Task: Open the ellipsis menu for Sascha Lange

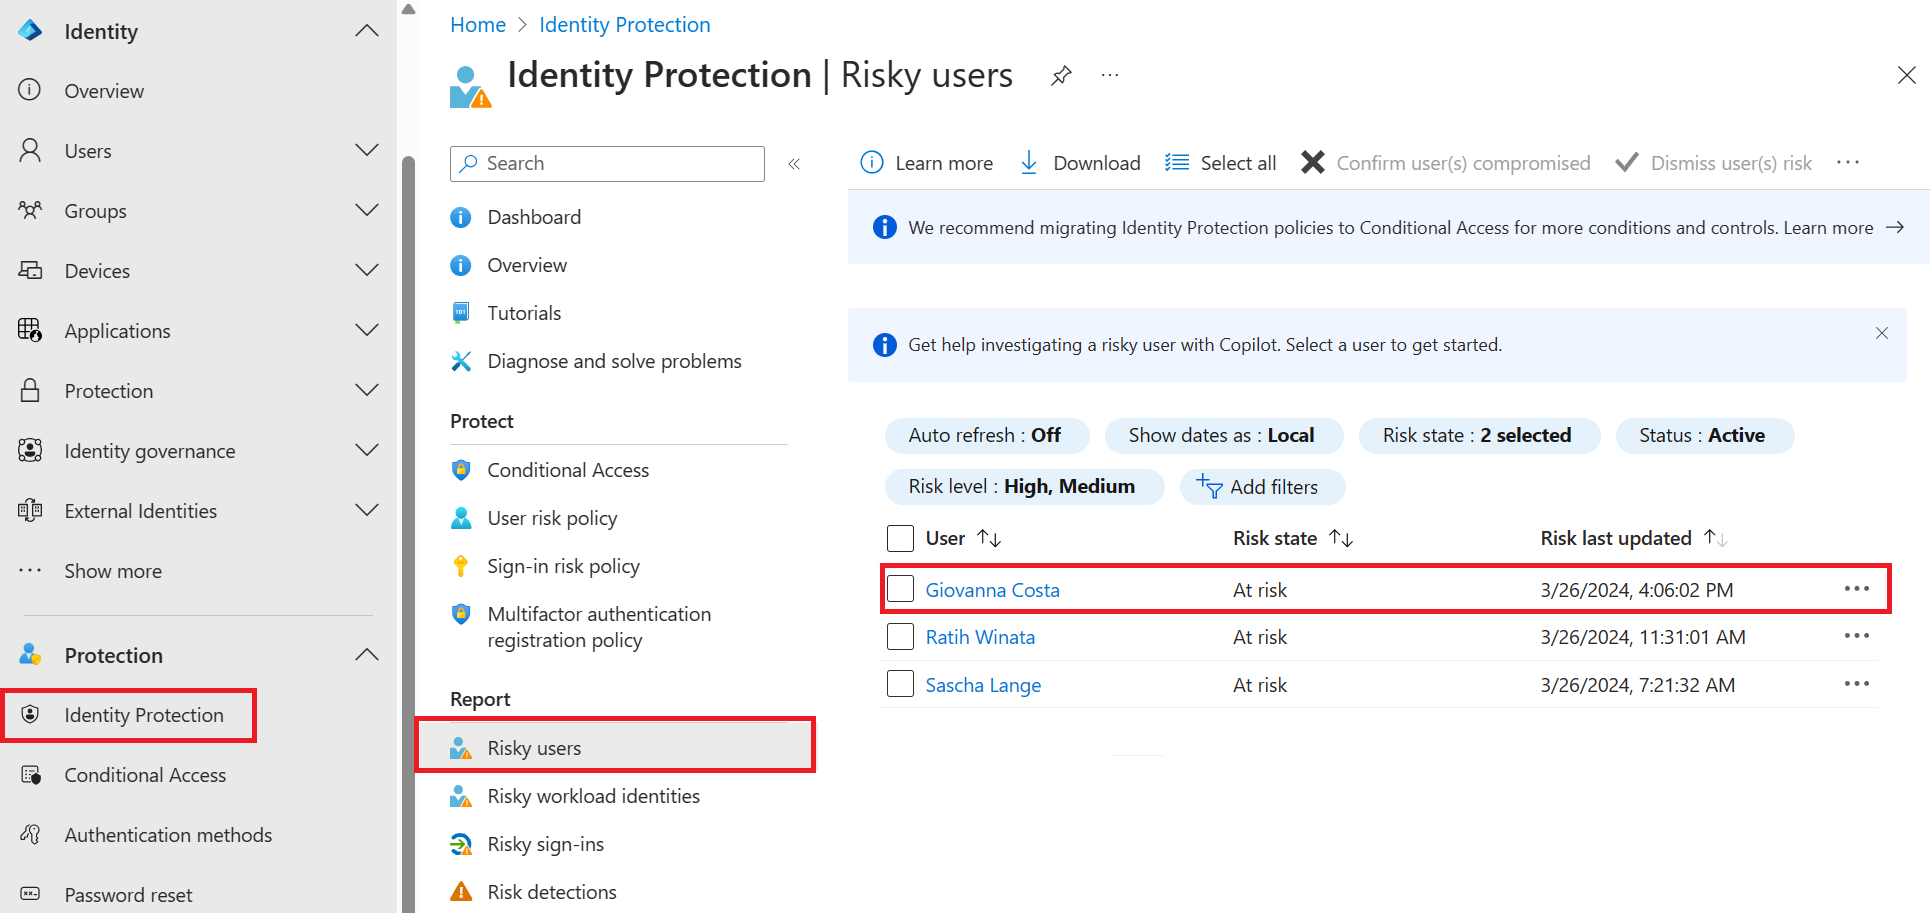Action: tap(1857, 683)
